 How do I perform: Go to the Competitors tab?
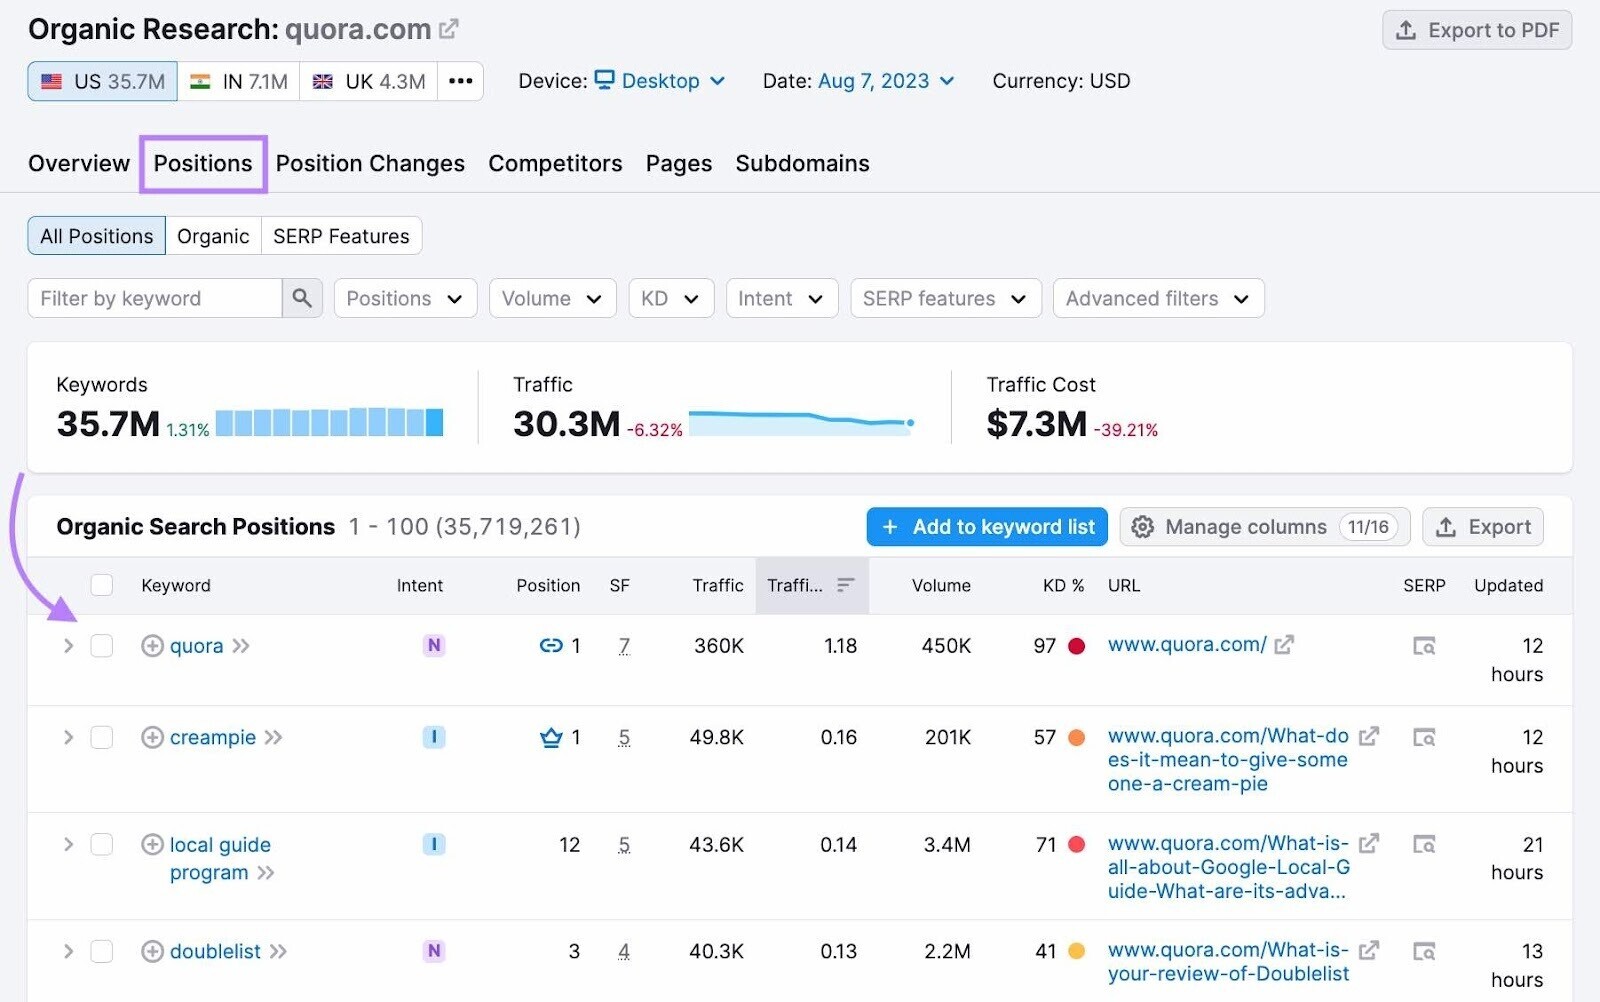pos(555,163)
